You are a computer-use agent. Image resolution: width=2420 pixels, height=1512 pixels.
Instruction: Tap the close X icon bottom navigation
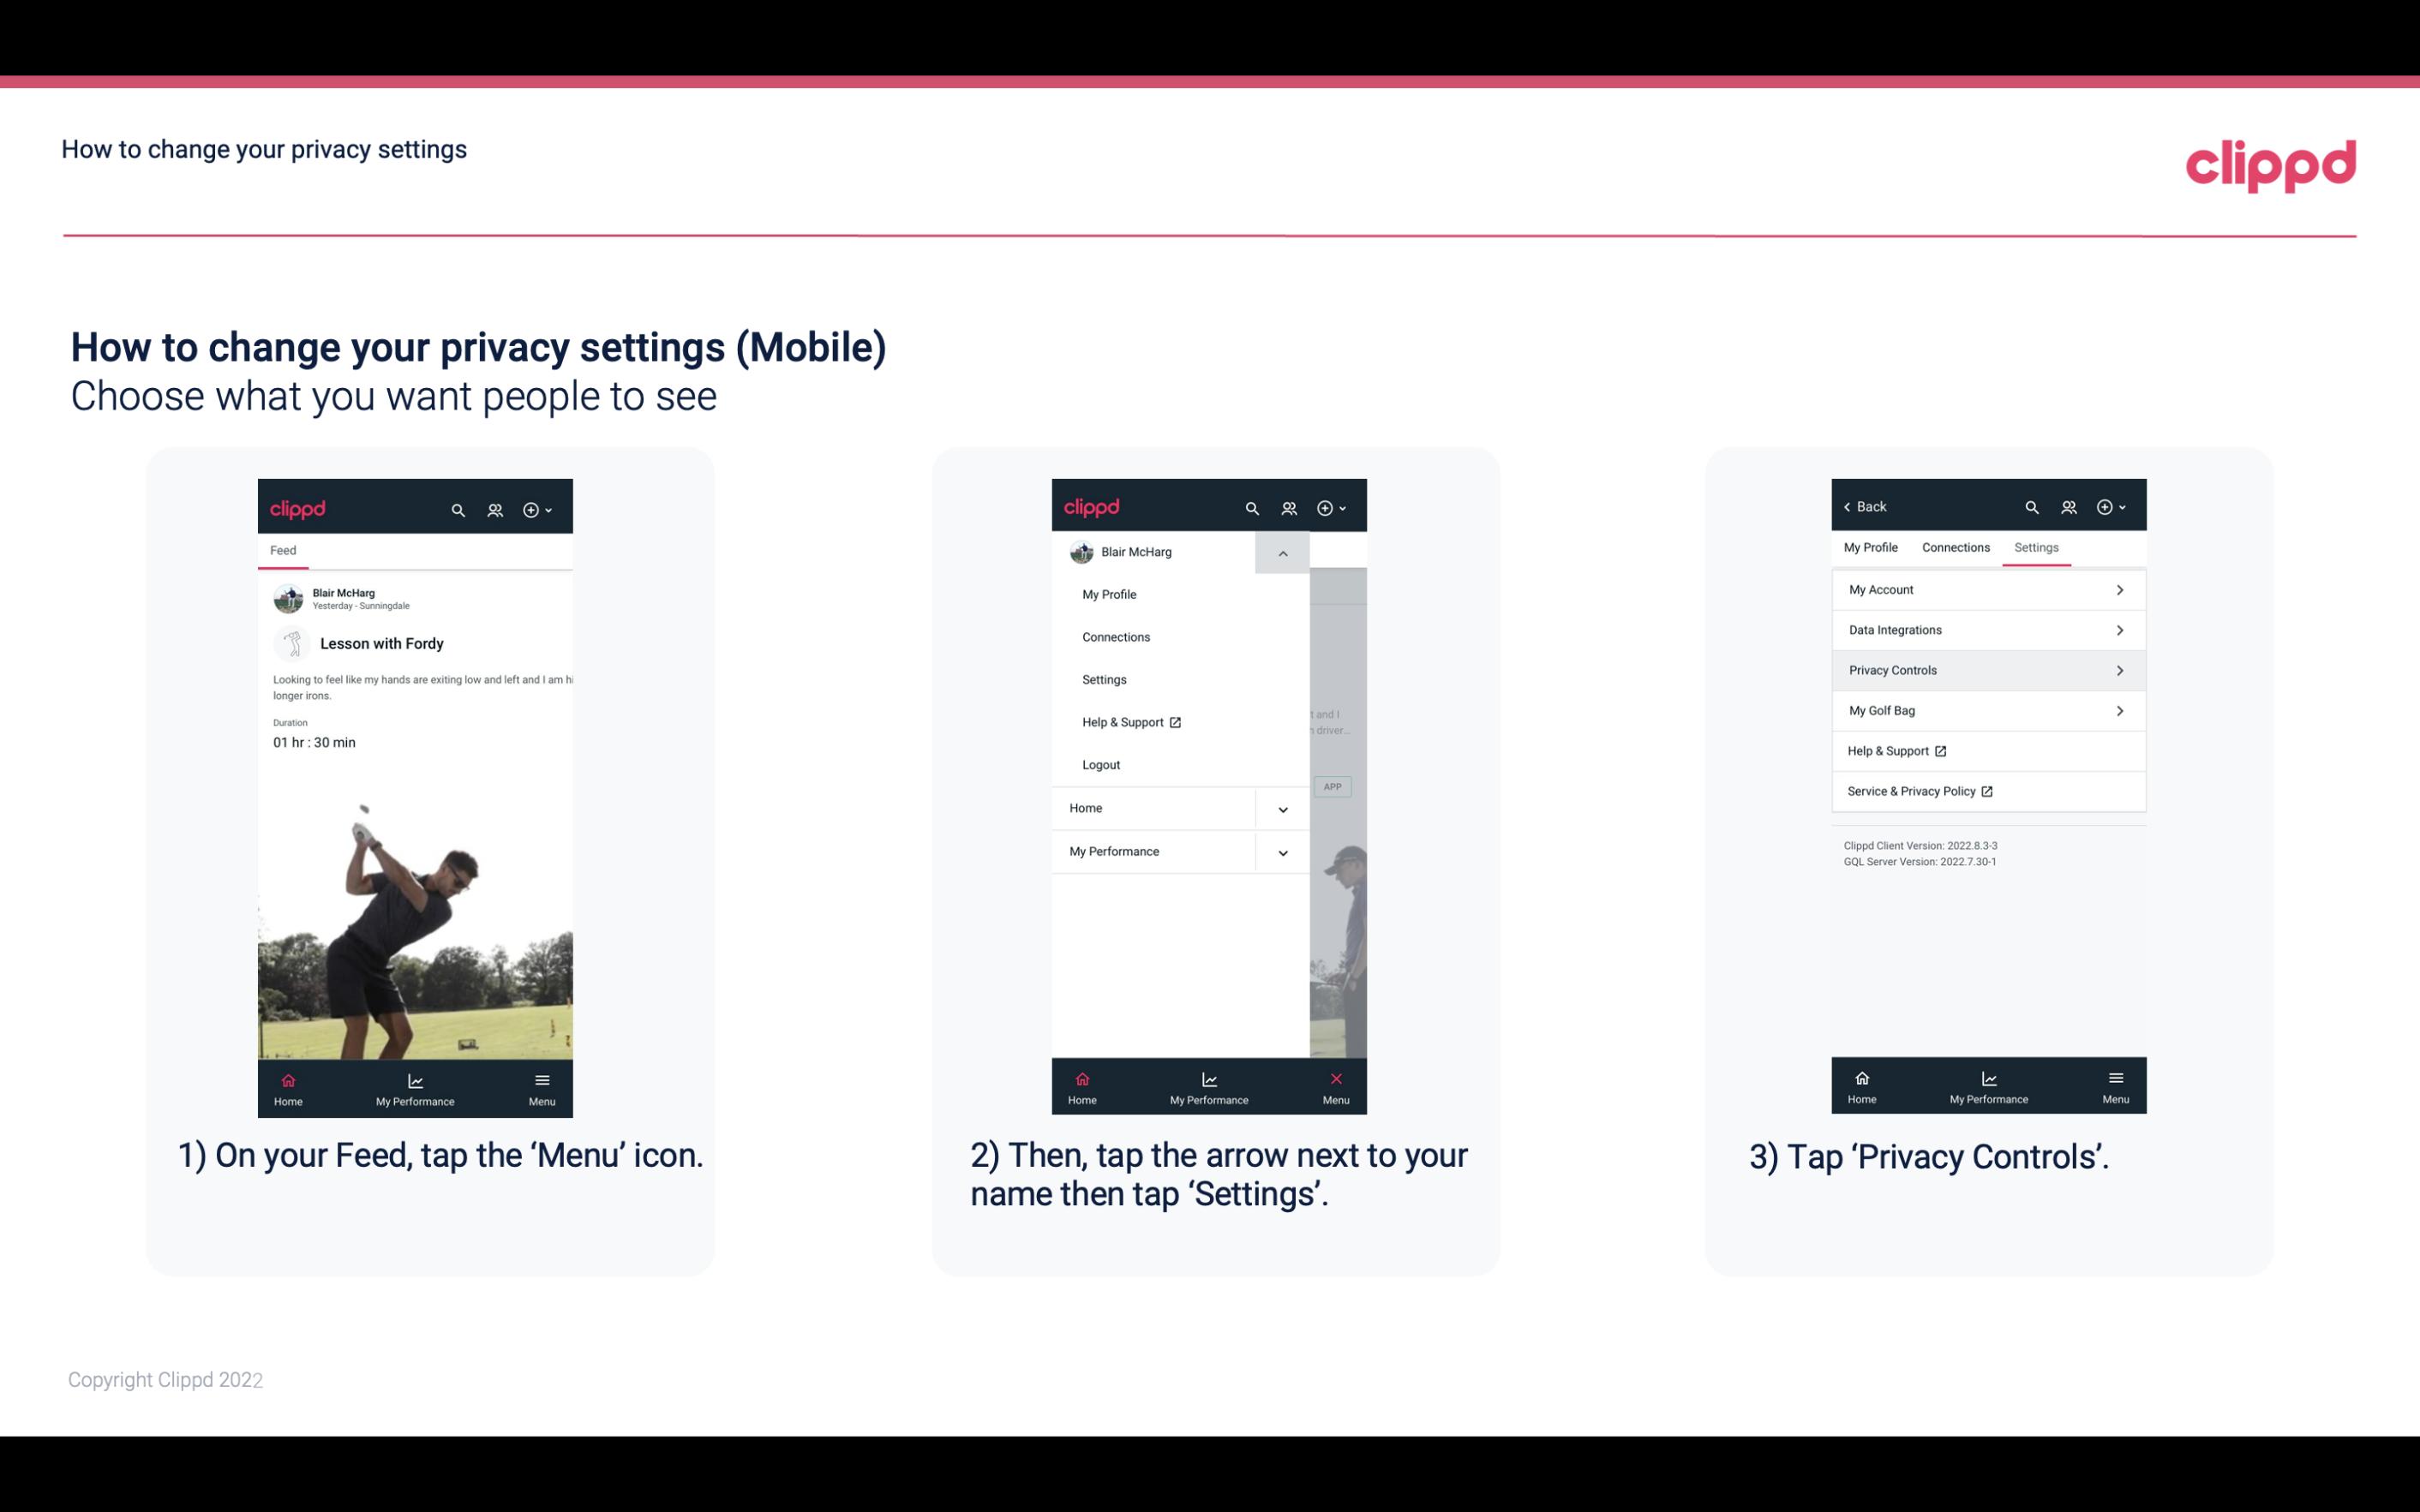pos(1334,1079)
